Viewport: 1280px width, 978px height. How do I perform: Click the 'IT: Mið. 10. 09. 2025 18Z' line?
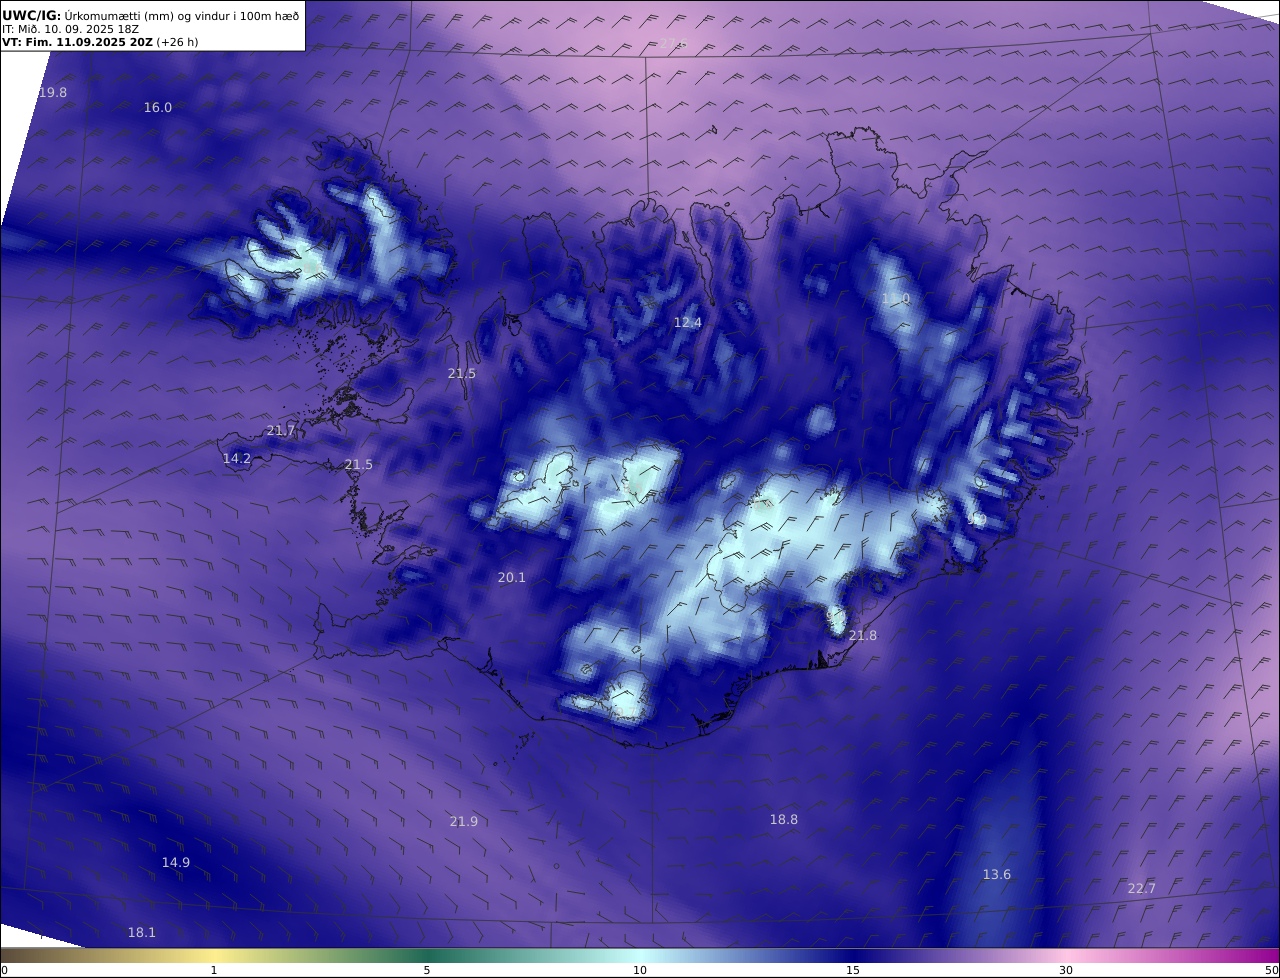pos(70,29)
